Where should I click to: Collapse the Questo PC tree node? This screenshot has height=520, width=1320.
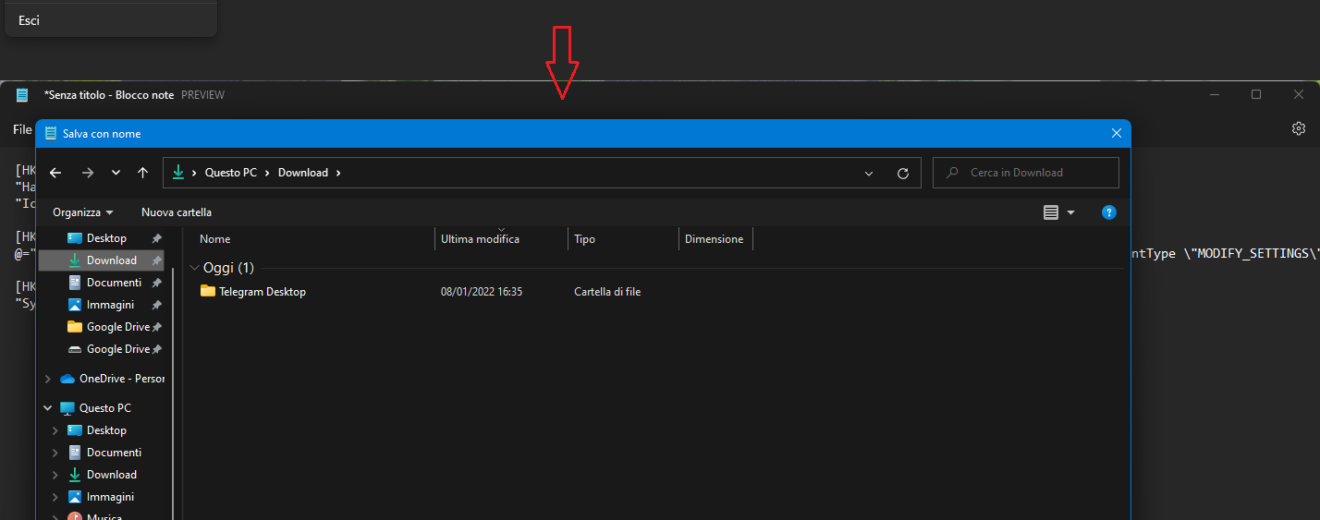tap(47, 408)
